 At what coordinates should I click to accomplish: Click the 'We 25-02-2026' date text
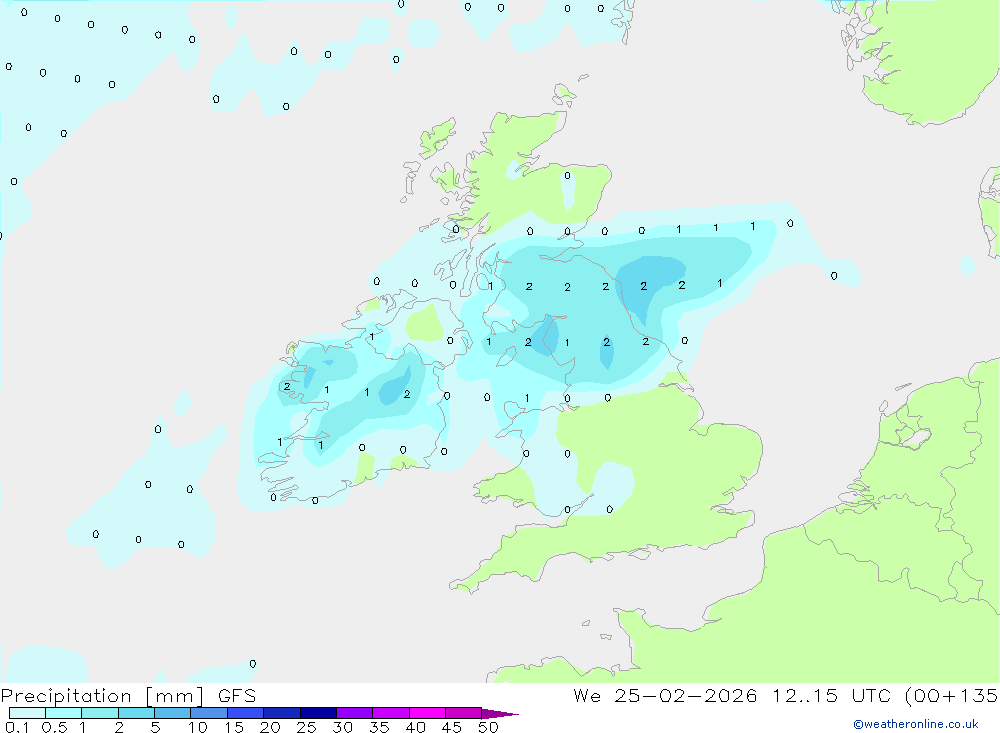[x=665, y=696]
